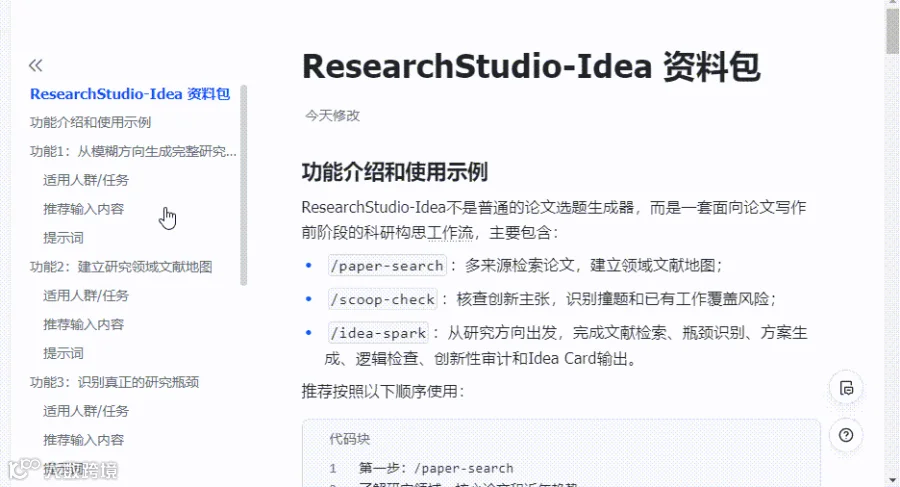Viewport: 900px width, 487px height.
Task: Go to 推荐输入内容 under 功能1
Action: [x=84, y=209]
